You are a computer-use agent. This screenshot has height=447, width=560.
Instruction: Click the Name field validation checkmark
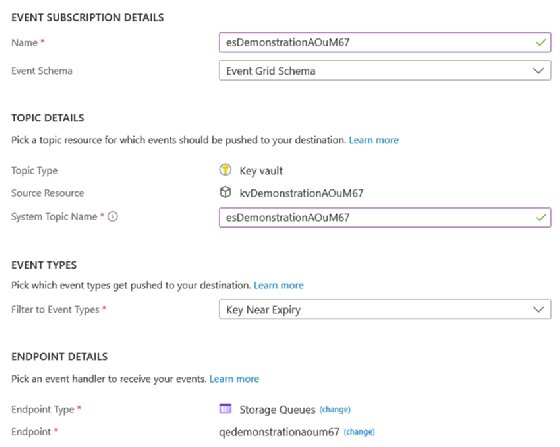tap(541, 42)
